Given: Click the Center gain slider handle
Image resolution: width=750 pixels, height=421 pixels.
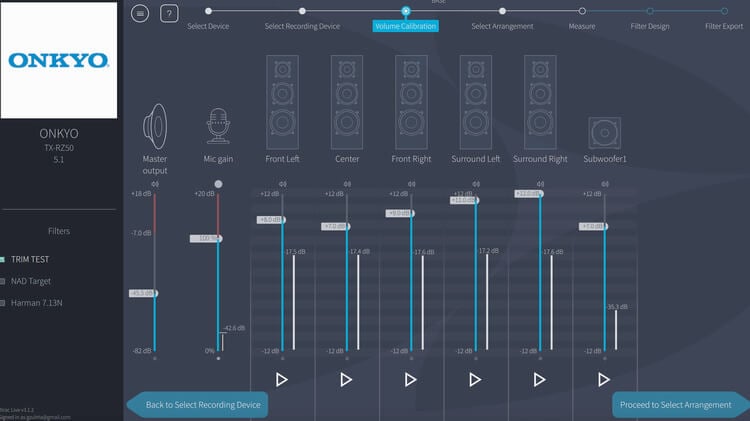Looking at the screenshot, I should tap(336, 226).
